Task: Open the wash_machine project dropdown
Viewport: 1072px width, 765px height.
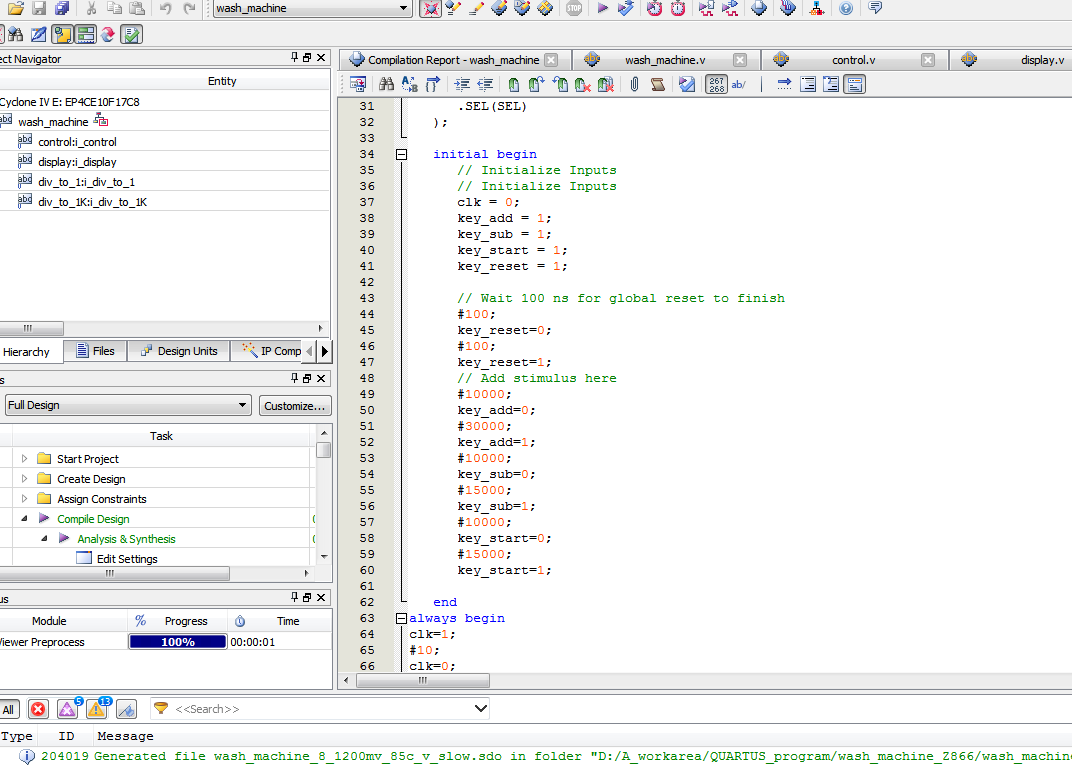Action: pos(403,8)
